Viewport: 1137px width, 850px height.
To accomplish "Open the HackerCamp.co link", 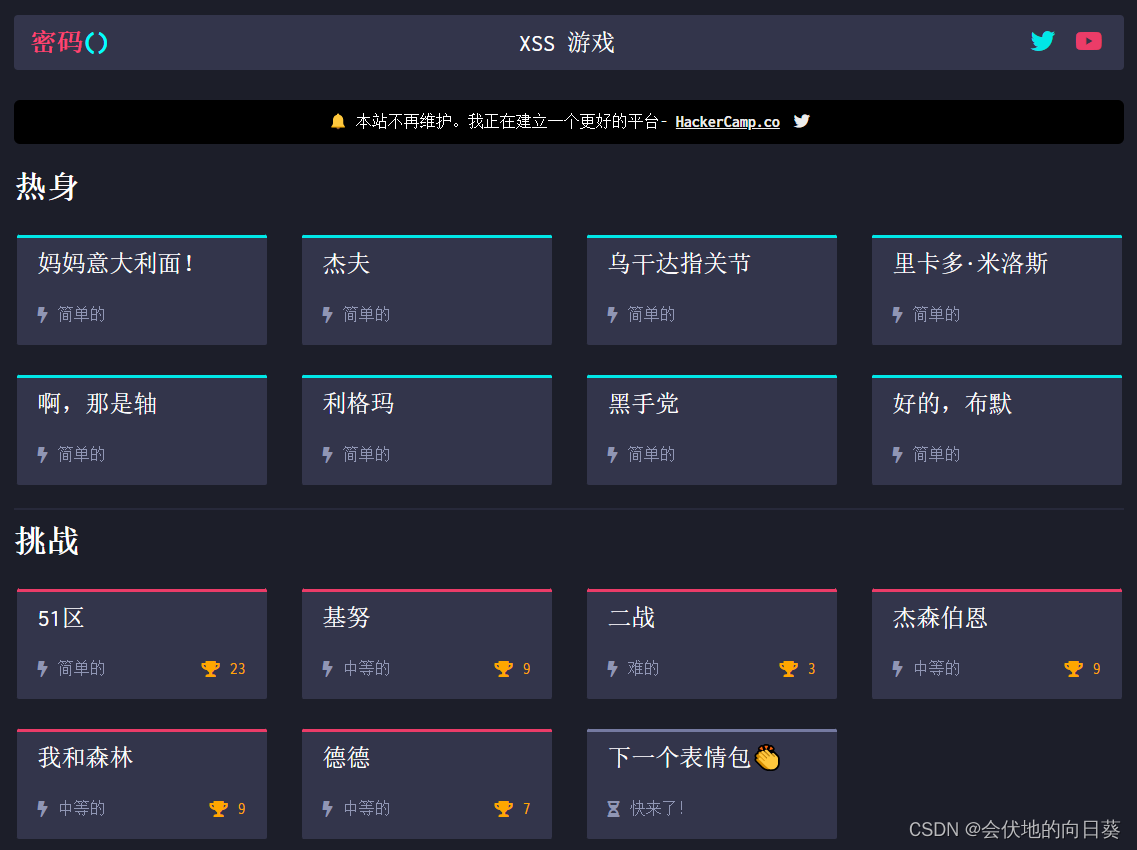I will [727, 121].
